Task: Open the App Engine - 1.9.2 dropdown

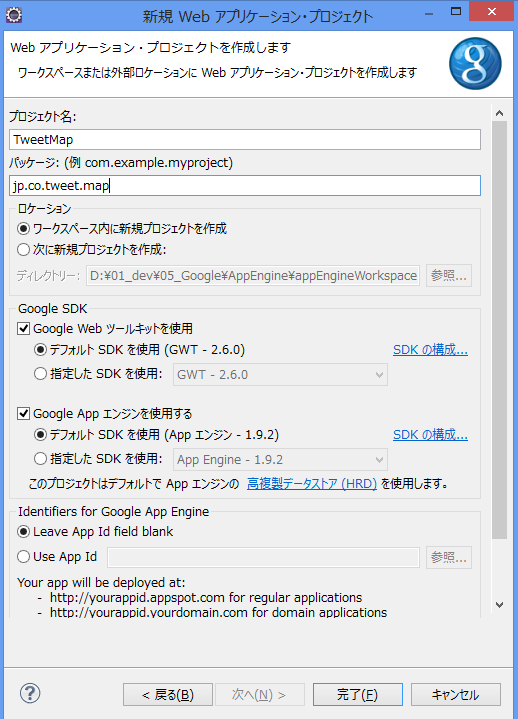Action: point(280,459)
